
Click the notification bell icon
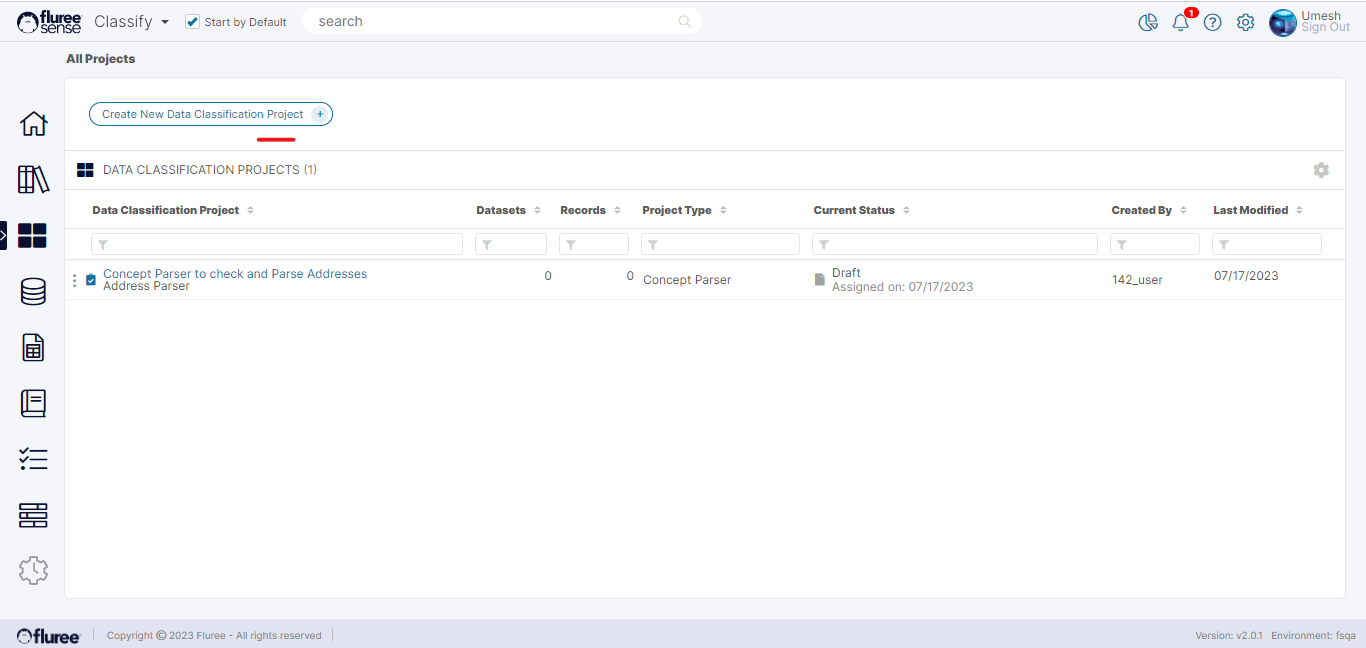(1180, 22)
